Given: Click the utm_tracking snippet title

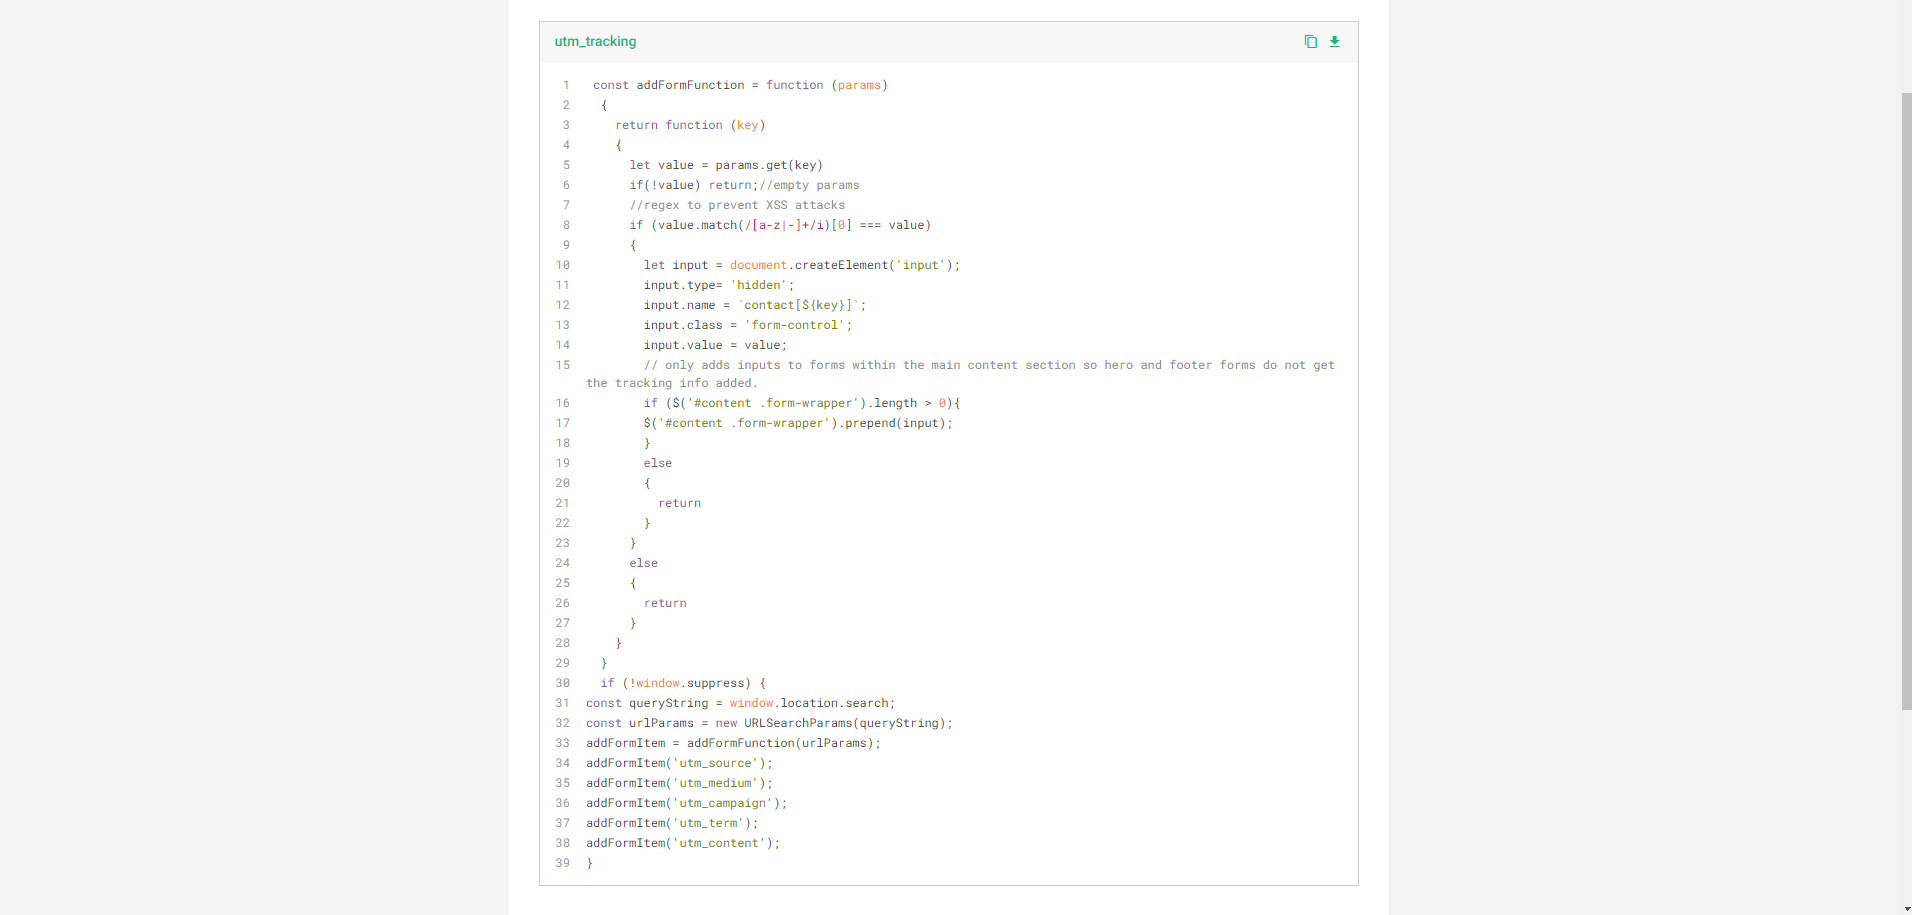Looking at the screenshot, I should click(x=595, y=41).
